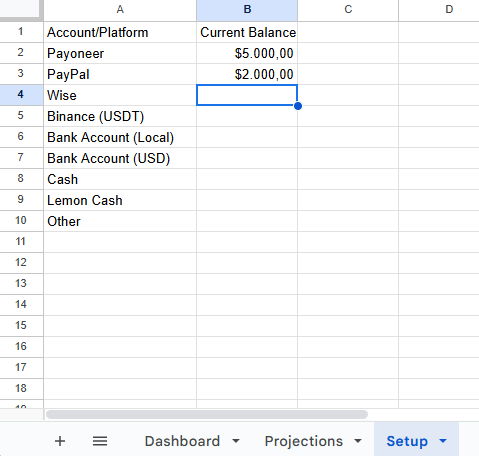Click the select-all corner box
The image size is (479, 456).
coord(21,9)
